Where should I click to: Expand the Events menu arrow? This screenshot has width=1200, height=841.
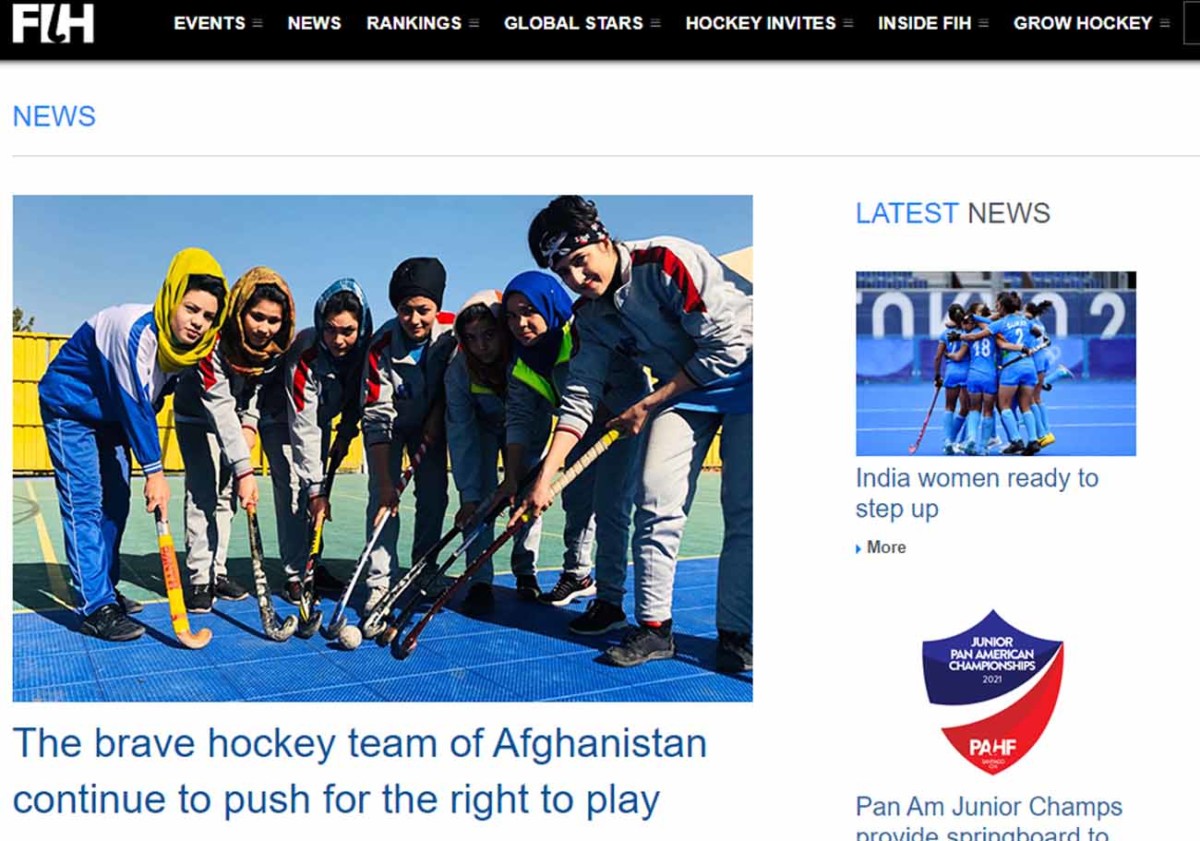[258, 23]
